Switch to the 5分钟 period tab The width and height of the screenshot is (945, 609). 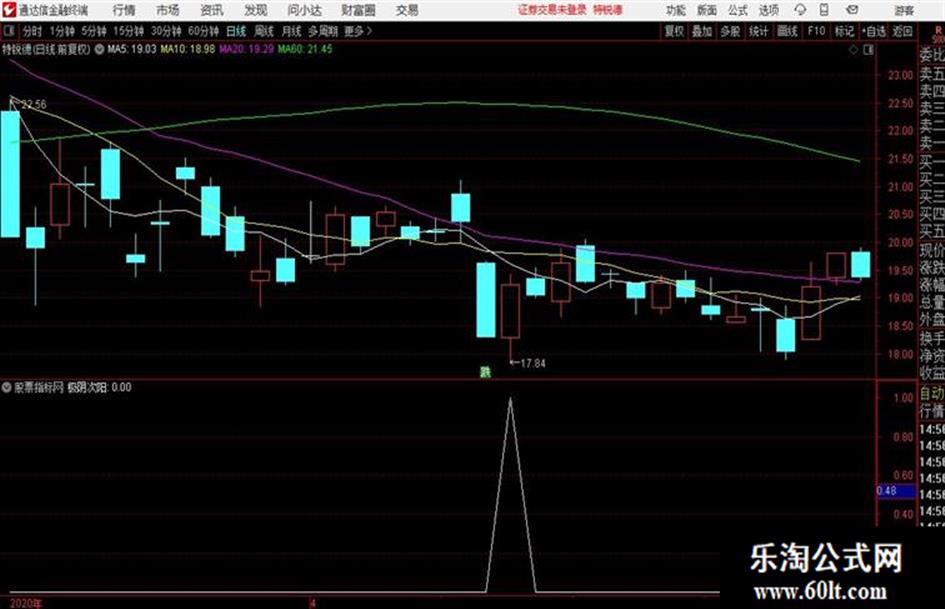[94, 31]
